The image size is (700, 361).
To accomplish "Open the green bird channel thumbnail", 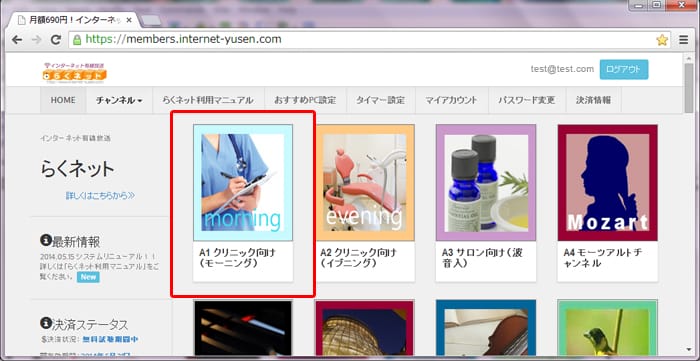I will (608, 328).
